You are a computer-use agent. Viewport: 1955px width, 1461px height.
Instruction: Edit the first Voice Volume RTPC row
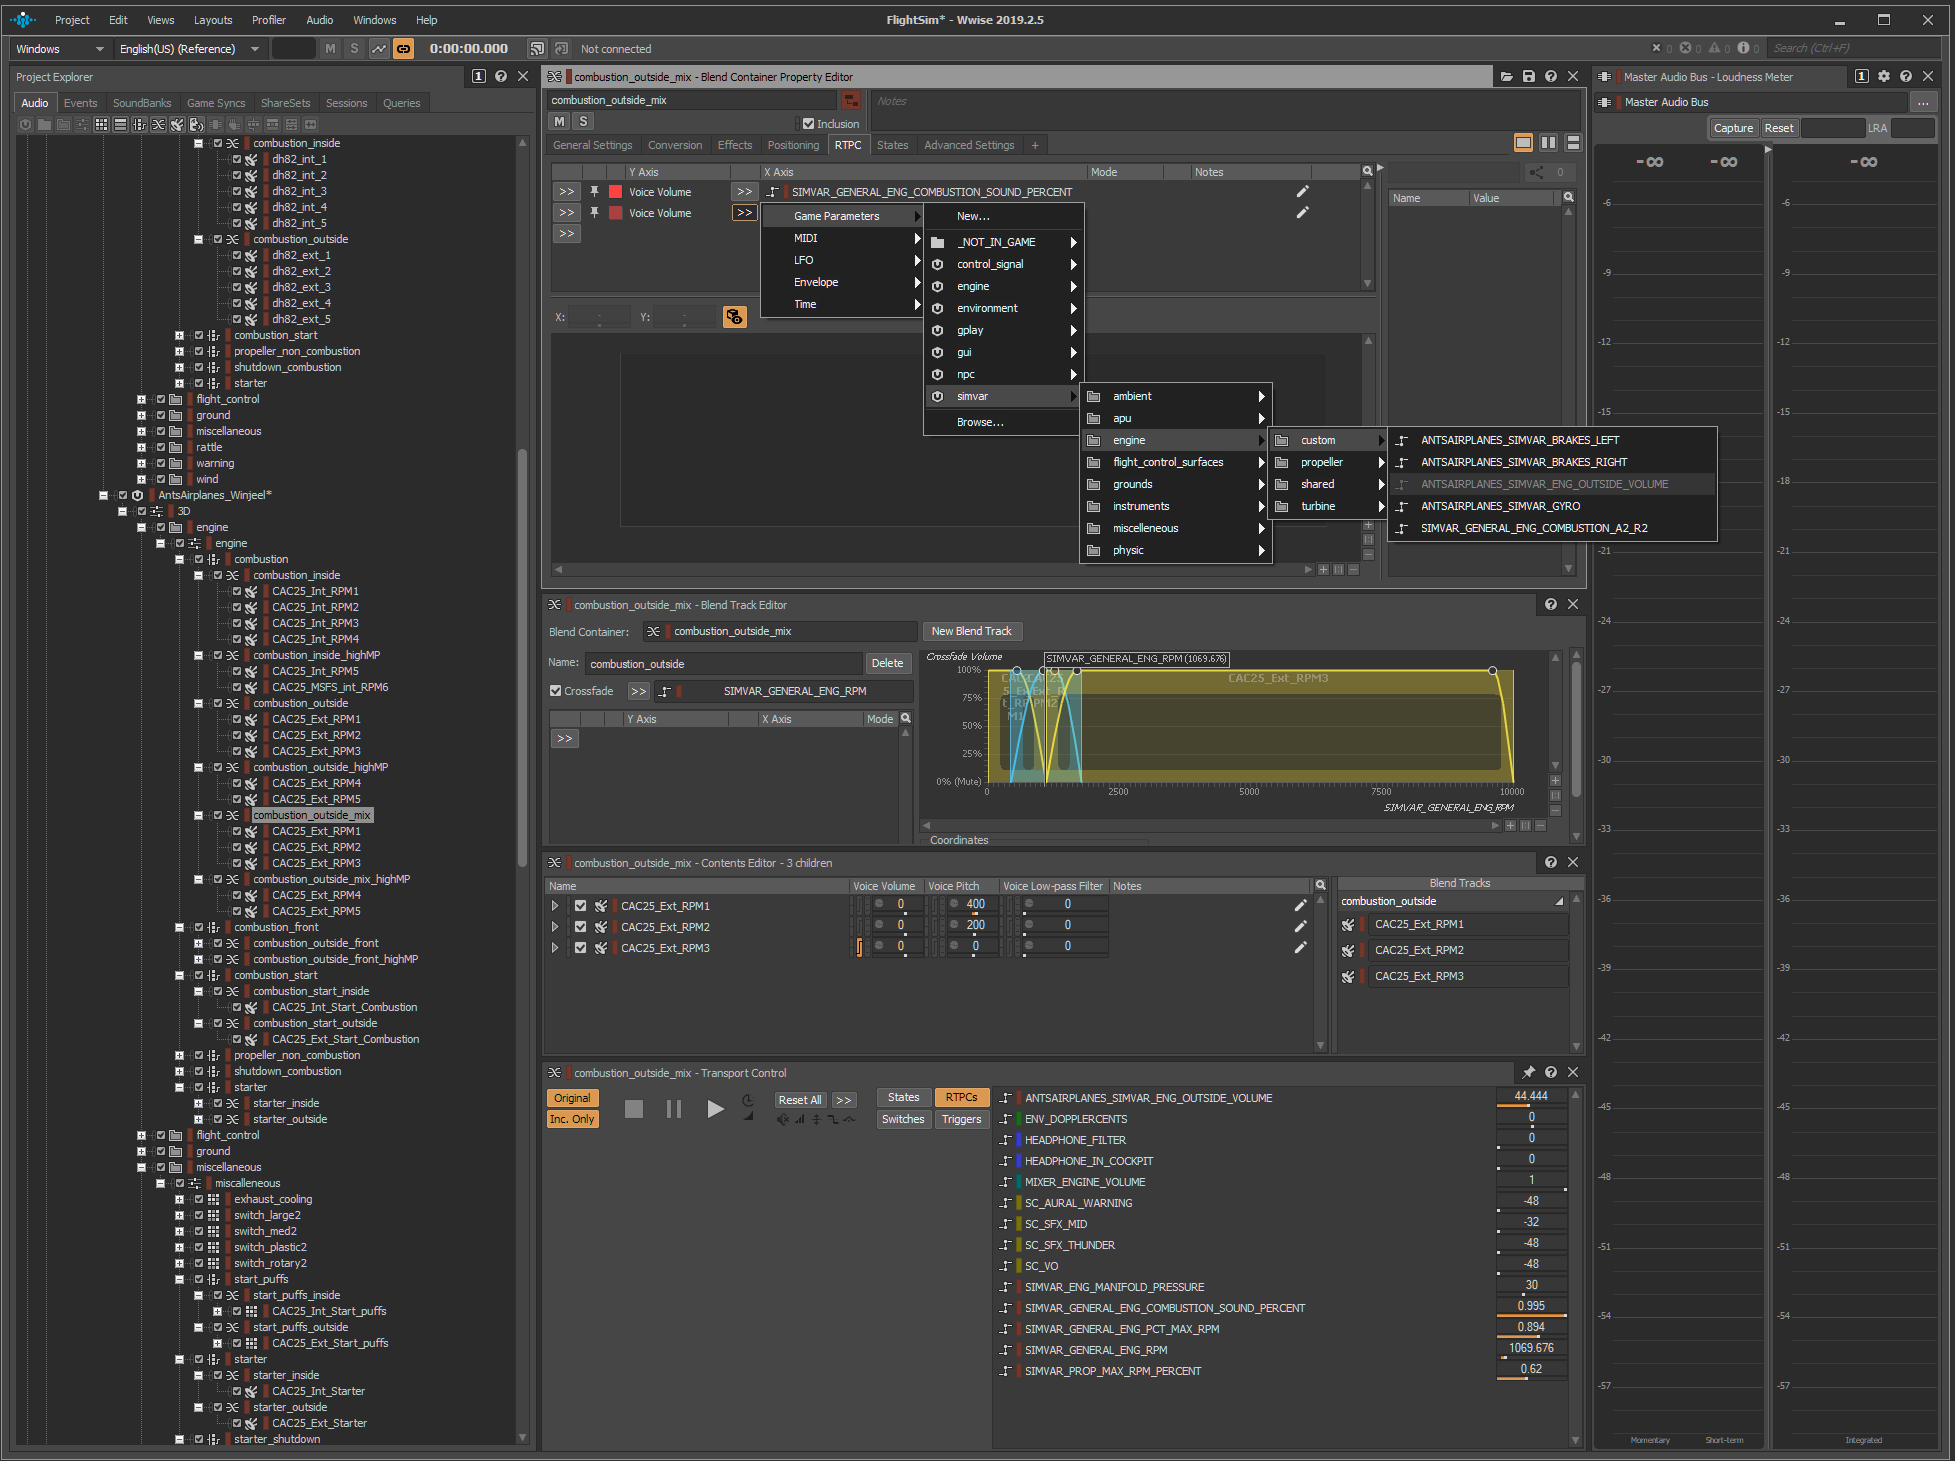(x=1302, y=191)
